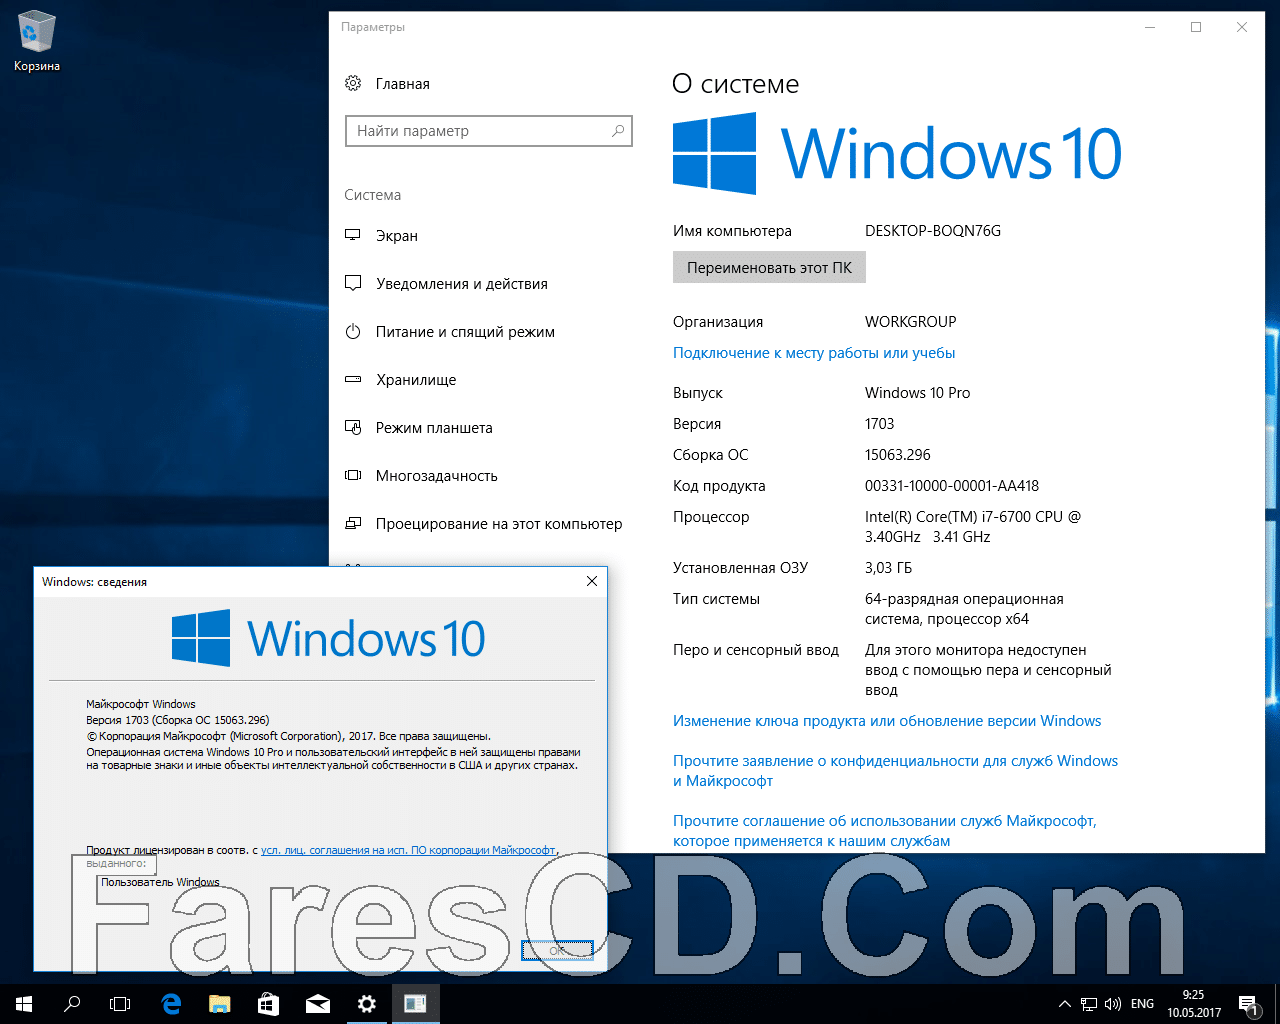The height and width of the screenshot is (1024, 1280).
Task: Open Mail app from taskbar
Action: (x=318, y=1004)
